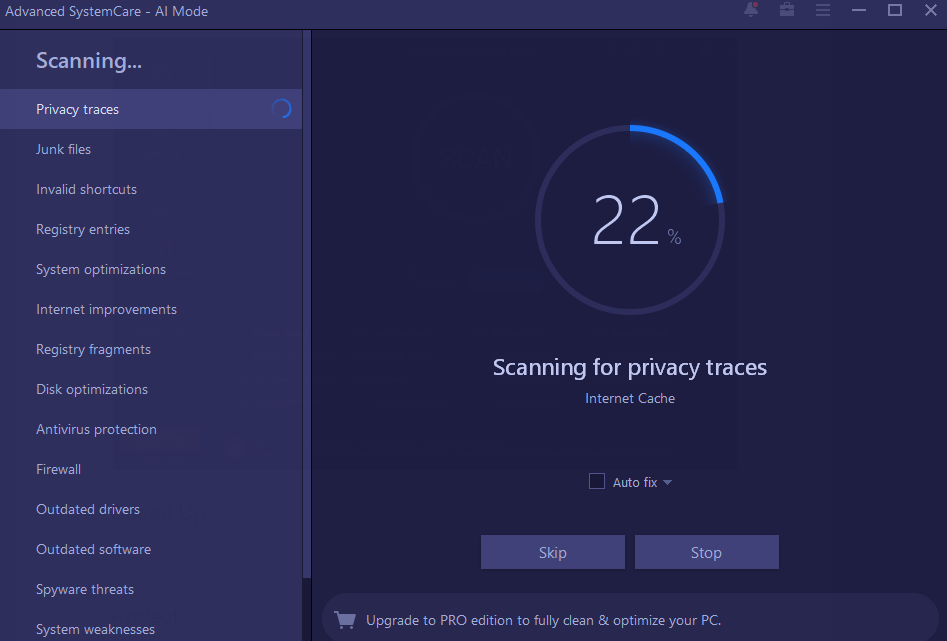Open the toolbox briefcase icon
The height and width of the screenshot is (641, 947).
[x=786, y=10]
